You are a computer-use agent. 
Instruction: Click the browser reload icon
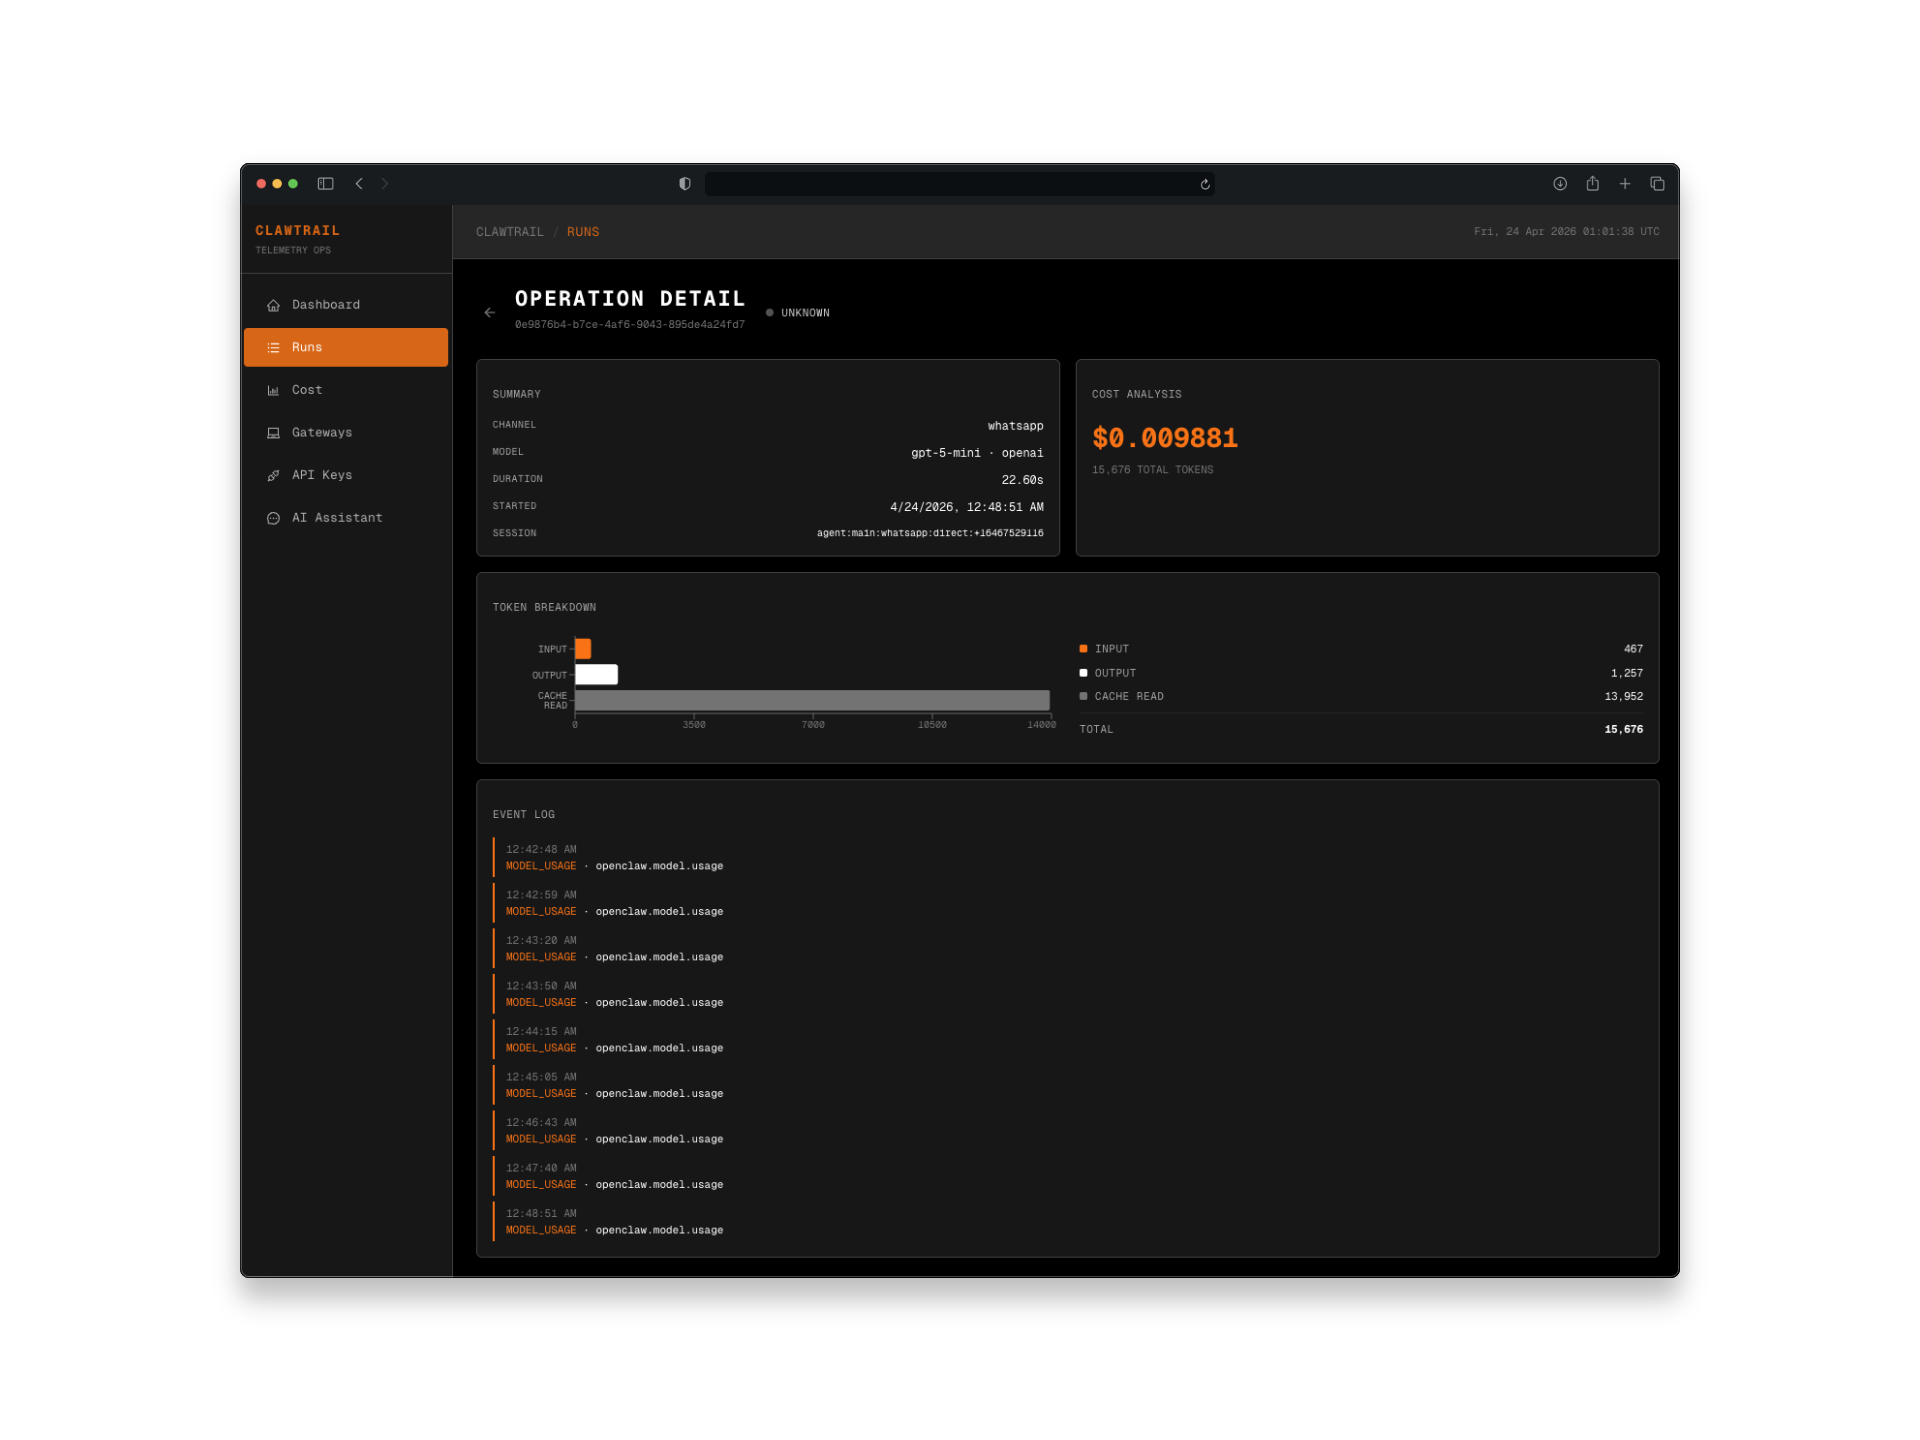[1205, 184]
